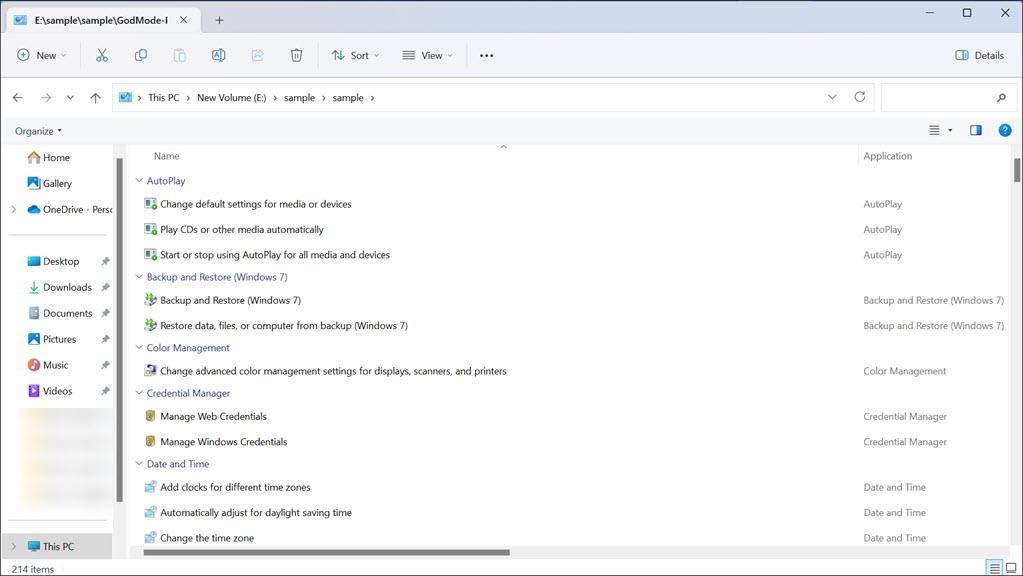This screenshot has height=576, width=1023.
Task: Switch to large icons view in status bar
Action: 1012,568
